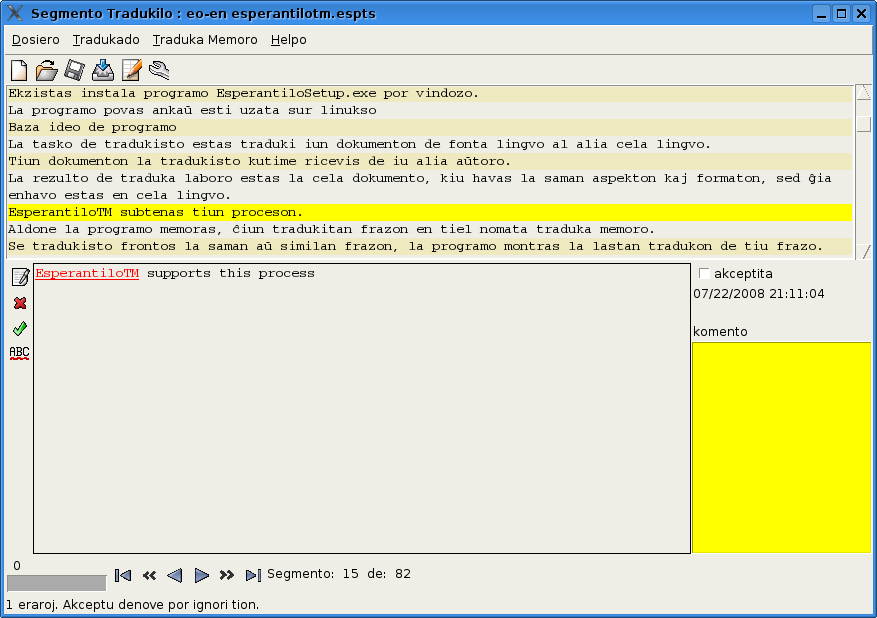Open the Traduka Memoro menu
The height and width of the screenshot is (618, 877).
(205, 40)
